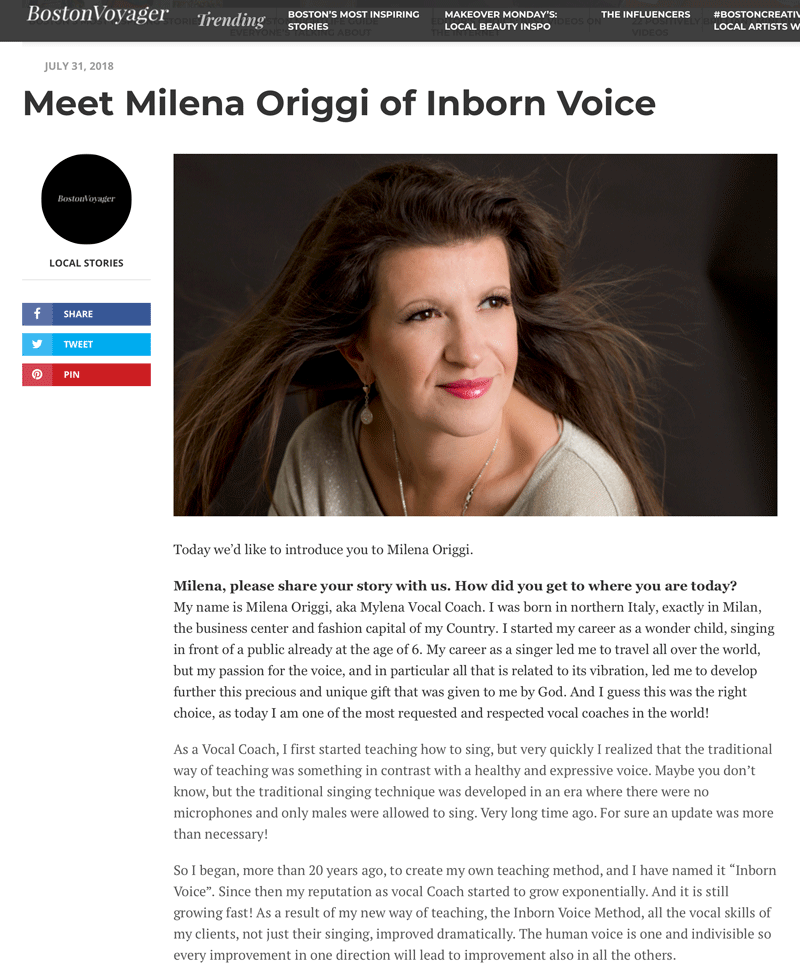Click the Facebook icon on Share button
800x969 pixels.
[x=37, y=313]
